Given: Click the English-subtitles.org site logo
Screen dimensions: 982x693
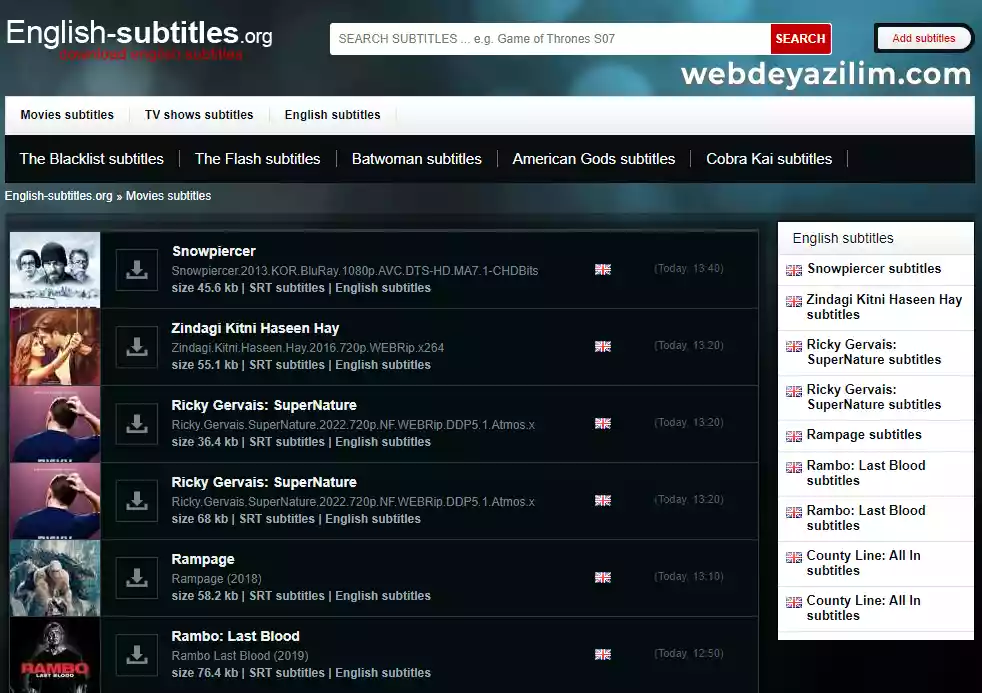Looking at the screenshot, I should [139, 38].
